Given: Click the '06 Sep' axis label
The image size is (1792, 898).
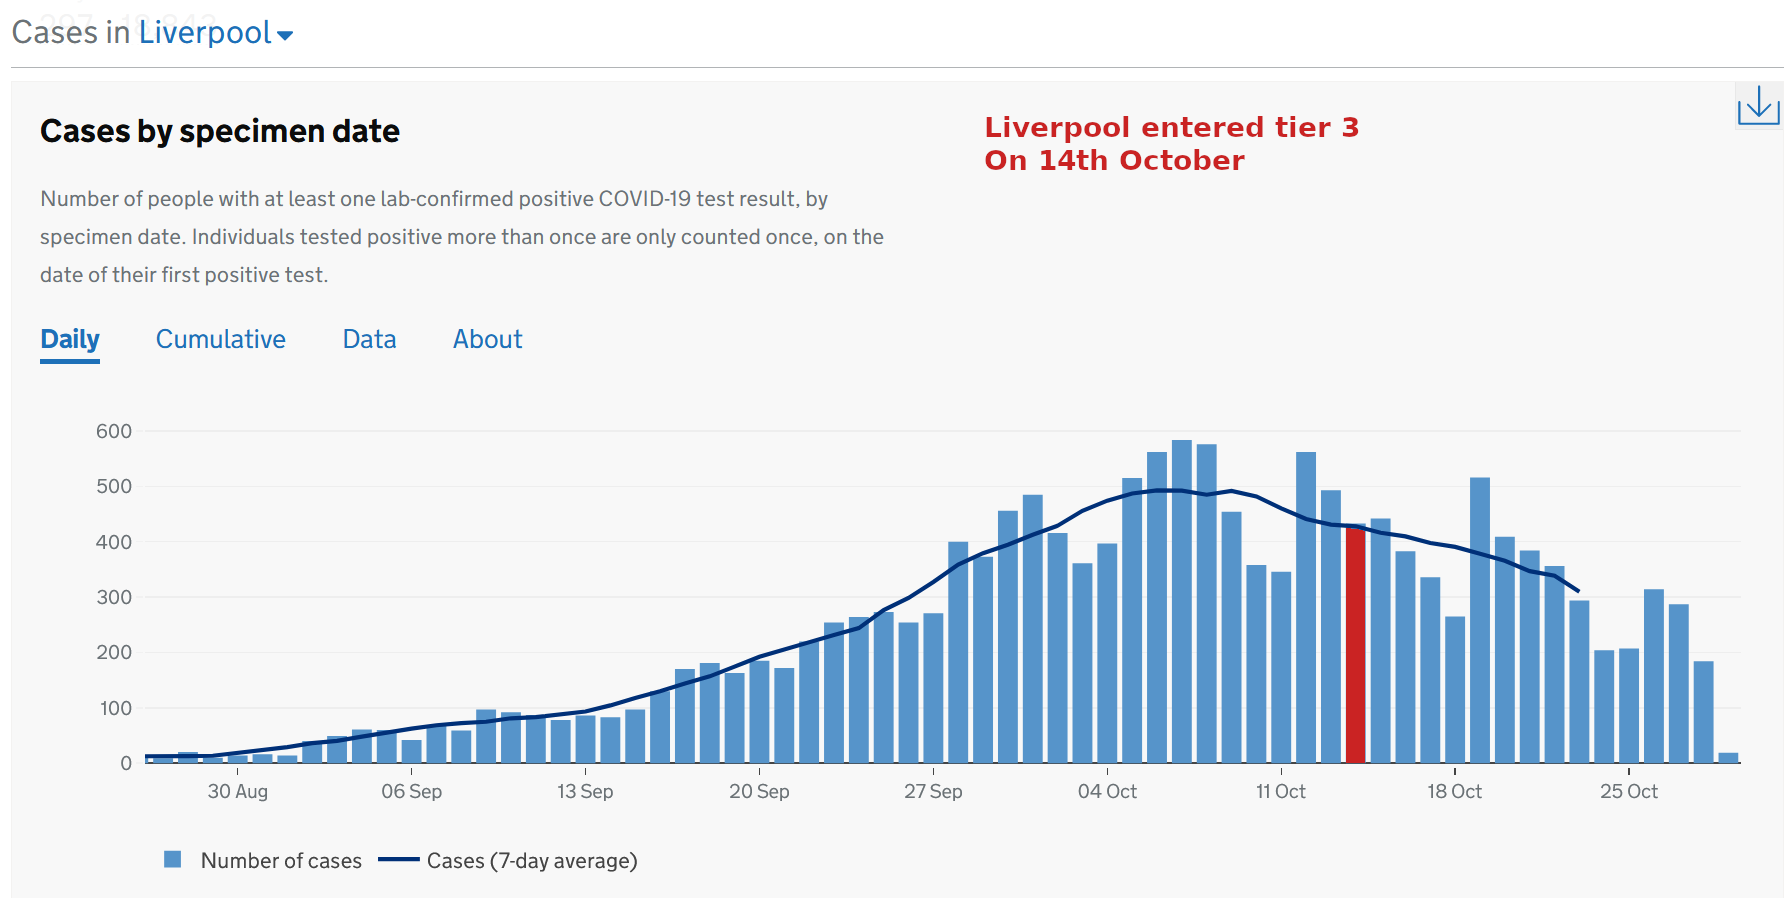Looking at the screenshot, I should pos(411,792).
